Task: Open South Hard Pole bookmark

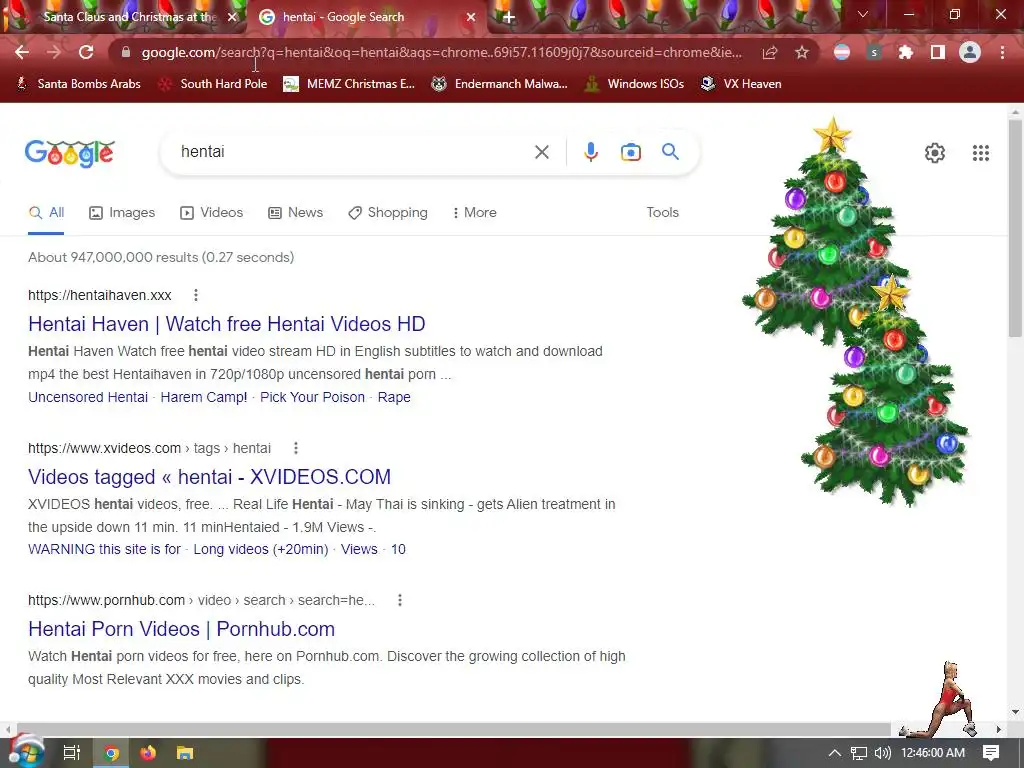Action: click(213, 84)
